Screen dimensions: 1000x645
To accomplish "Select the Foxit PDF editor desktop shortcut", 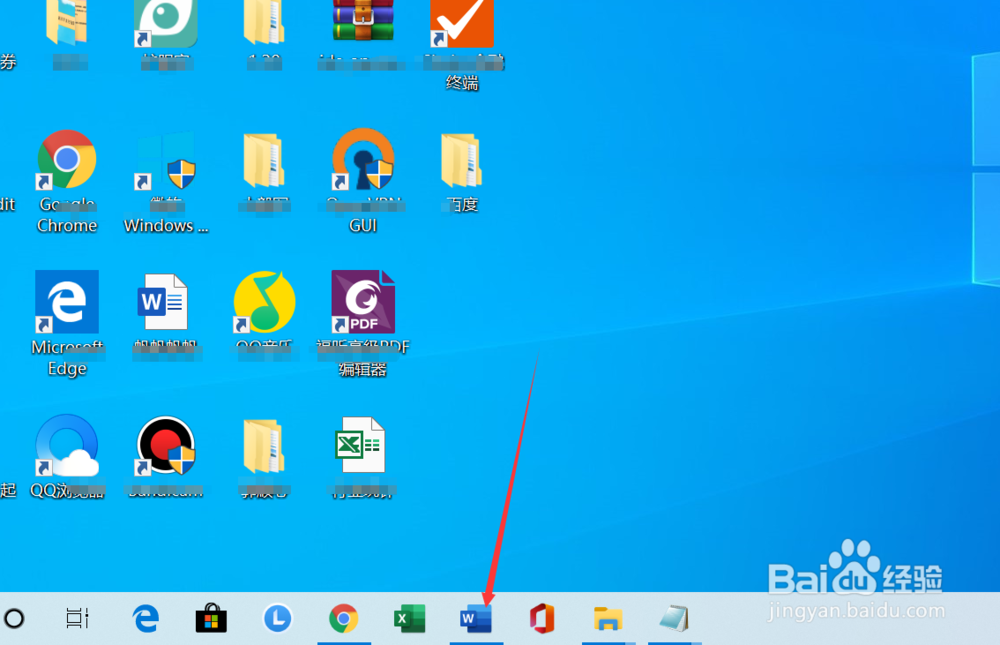I will pyautogui.click(x=363, y=302).
